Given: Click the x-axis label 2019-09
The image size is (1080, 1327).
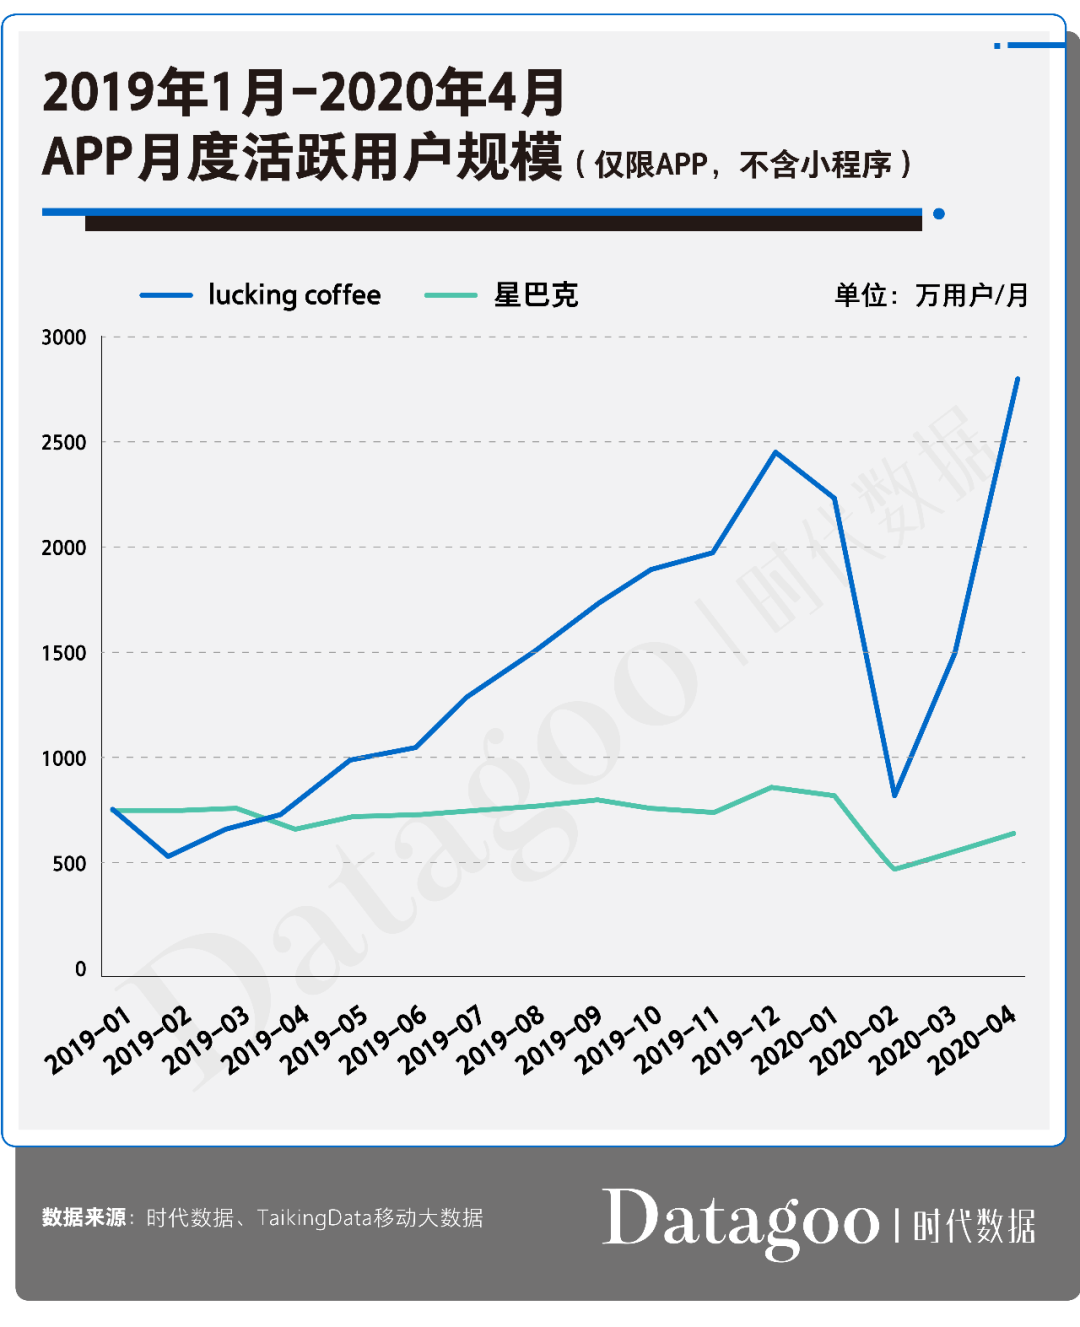Looking at the screenshot, I should click(x=559, y=1041).
